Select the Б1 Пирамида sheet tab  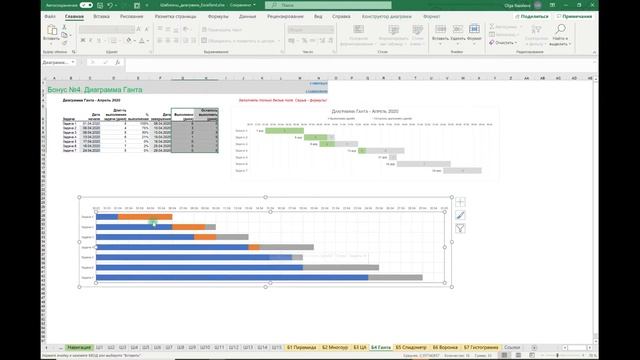302,347
